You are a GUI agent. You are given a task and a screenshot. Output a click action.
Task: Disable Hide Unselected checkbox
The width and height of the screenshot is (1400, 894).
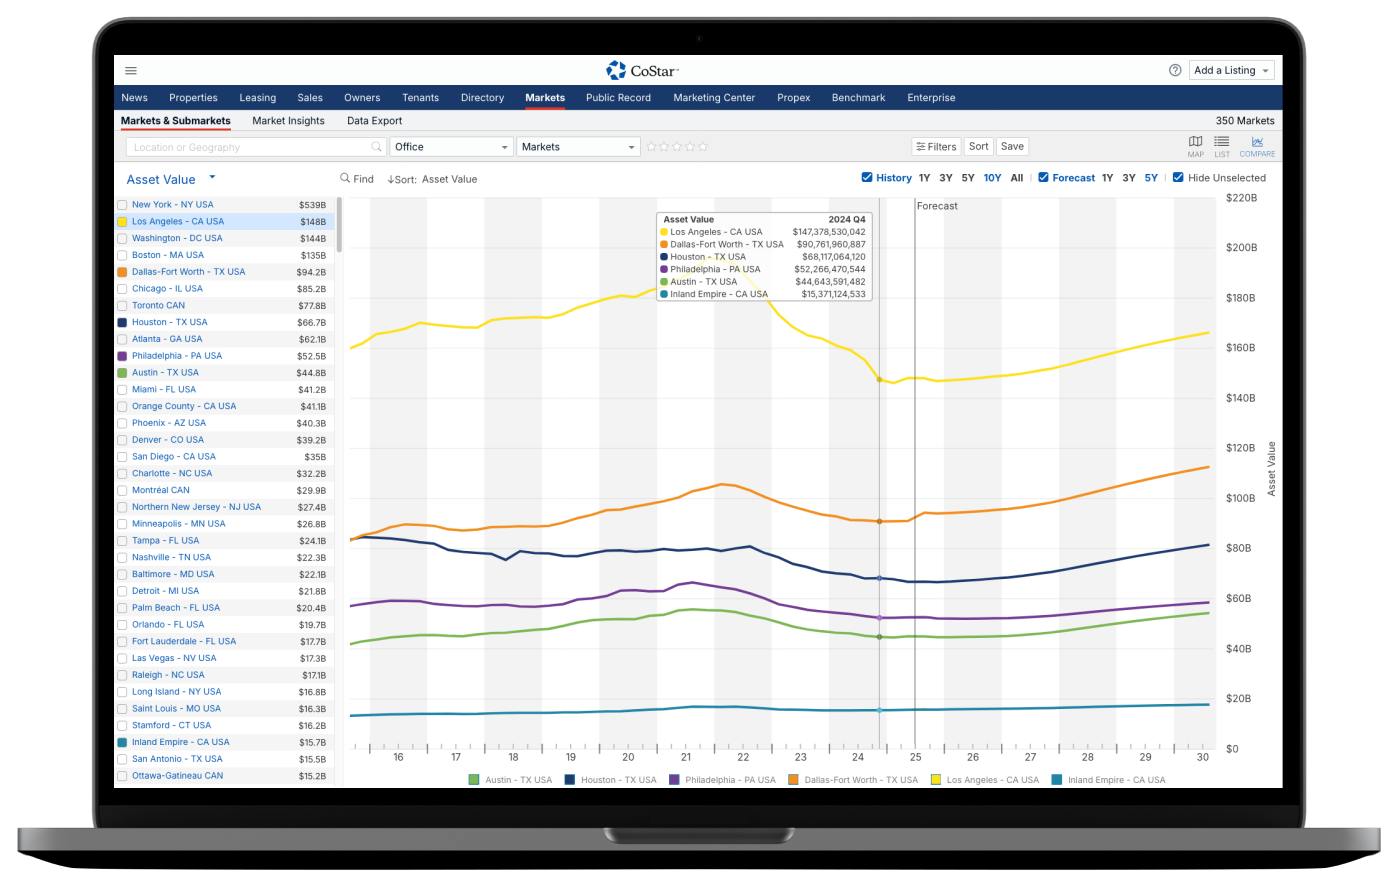click(x=1178, y=178)
